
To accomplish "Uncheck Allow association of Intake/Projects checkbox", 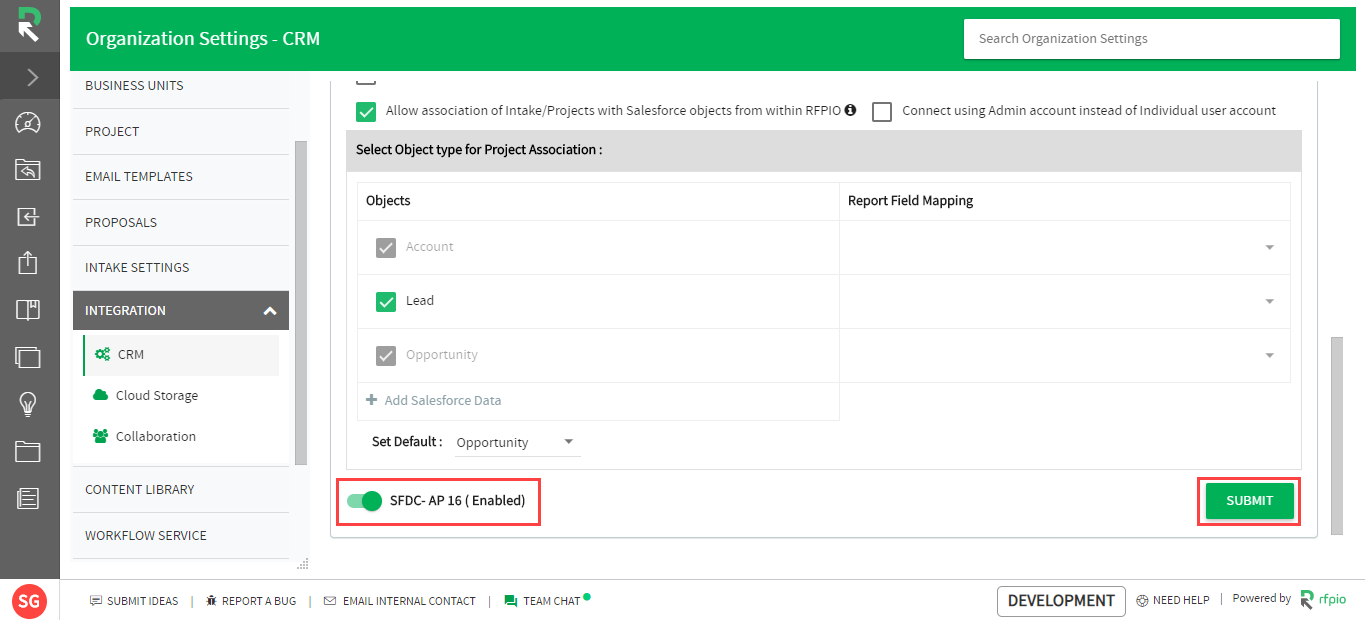I will [366, 112].
